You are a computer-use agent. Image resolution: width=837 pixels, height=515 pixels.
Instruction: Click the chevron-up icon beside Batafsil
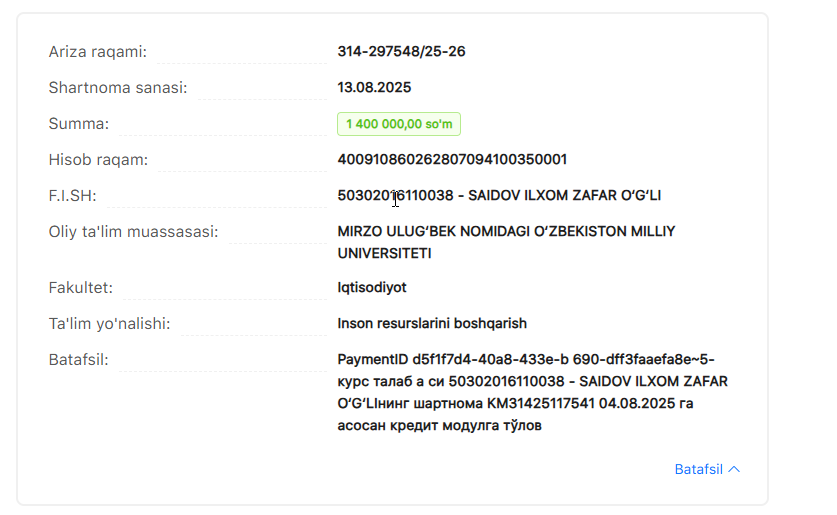coord(735,469)
